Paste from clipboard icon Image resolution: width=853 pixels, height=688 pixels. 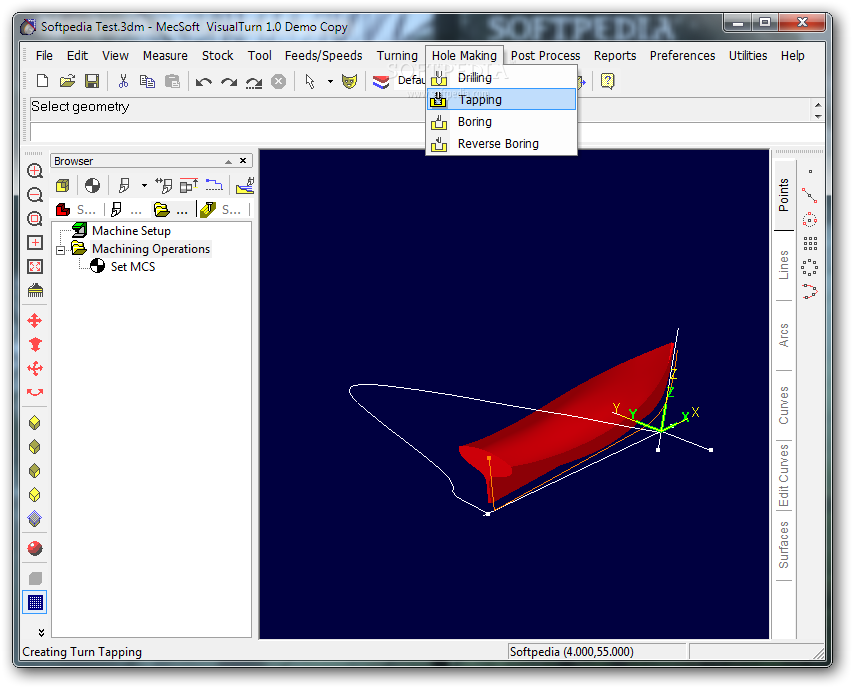click(172, 82)
